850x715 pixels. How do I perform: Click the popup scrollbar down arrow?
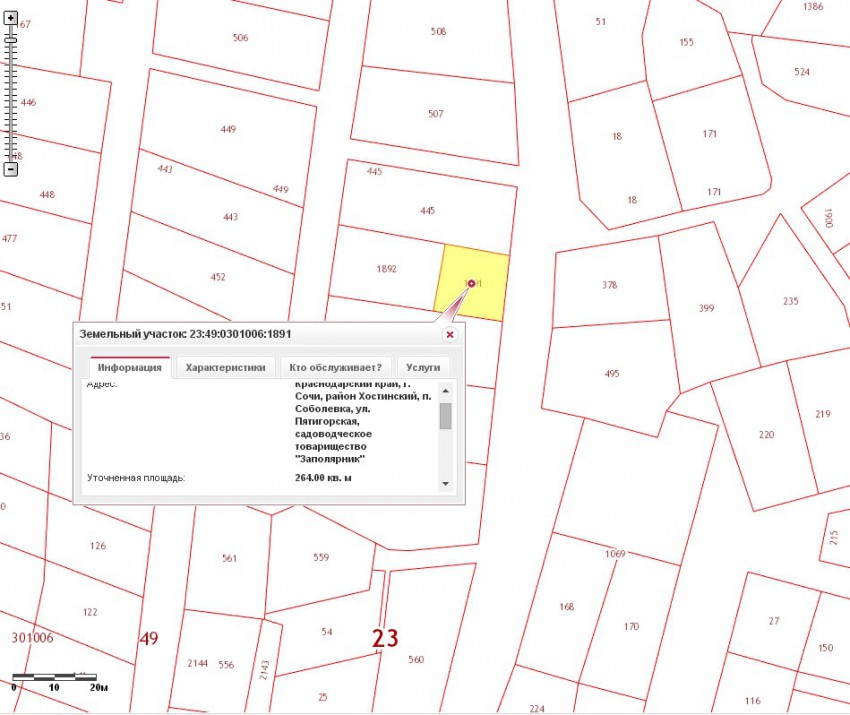(x=445, y=484)
